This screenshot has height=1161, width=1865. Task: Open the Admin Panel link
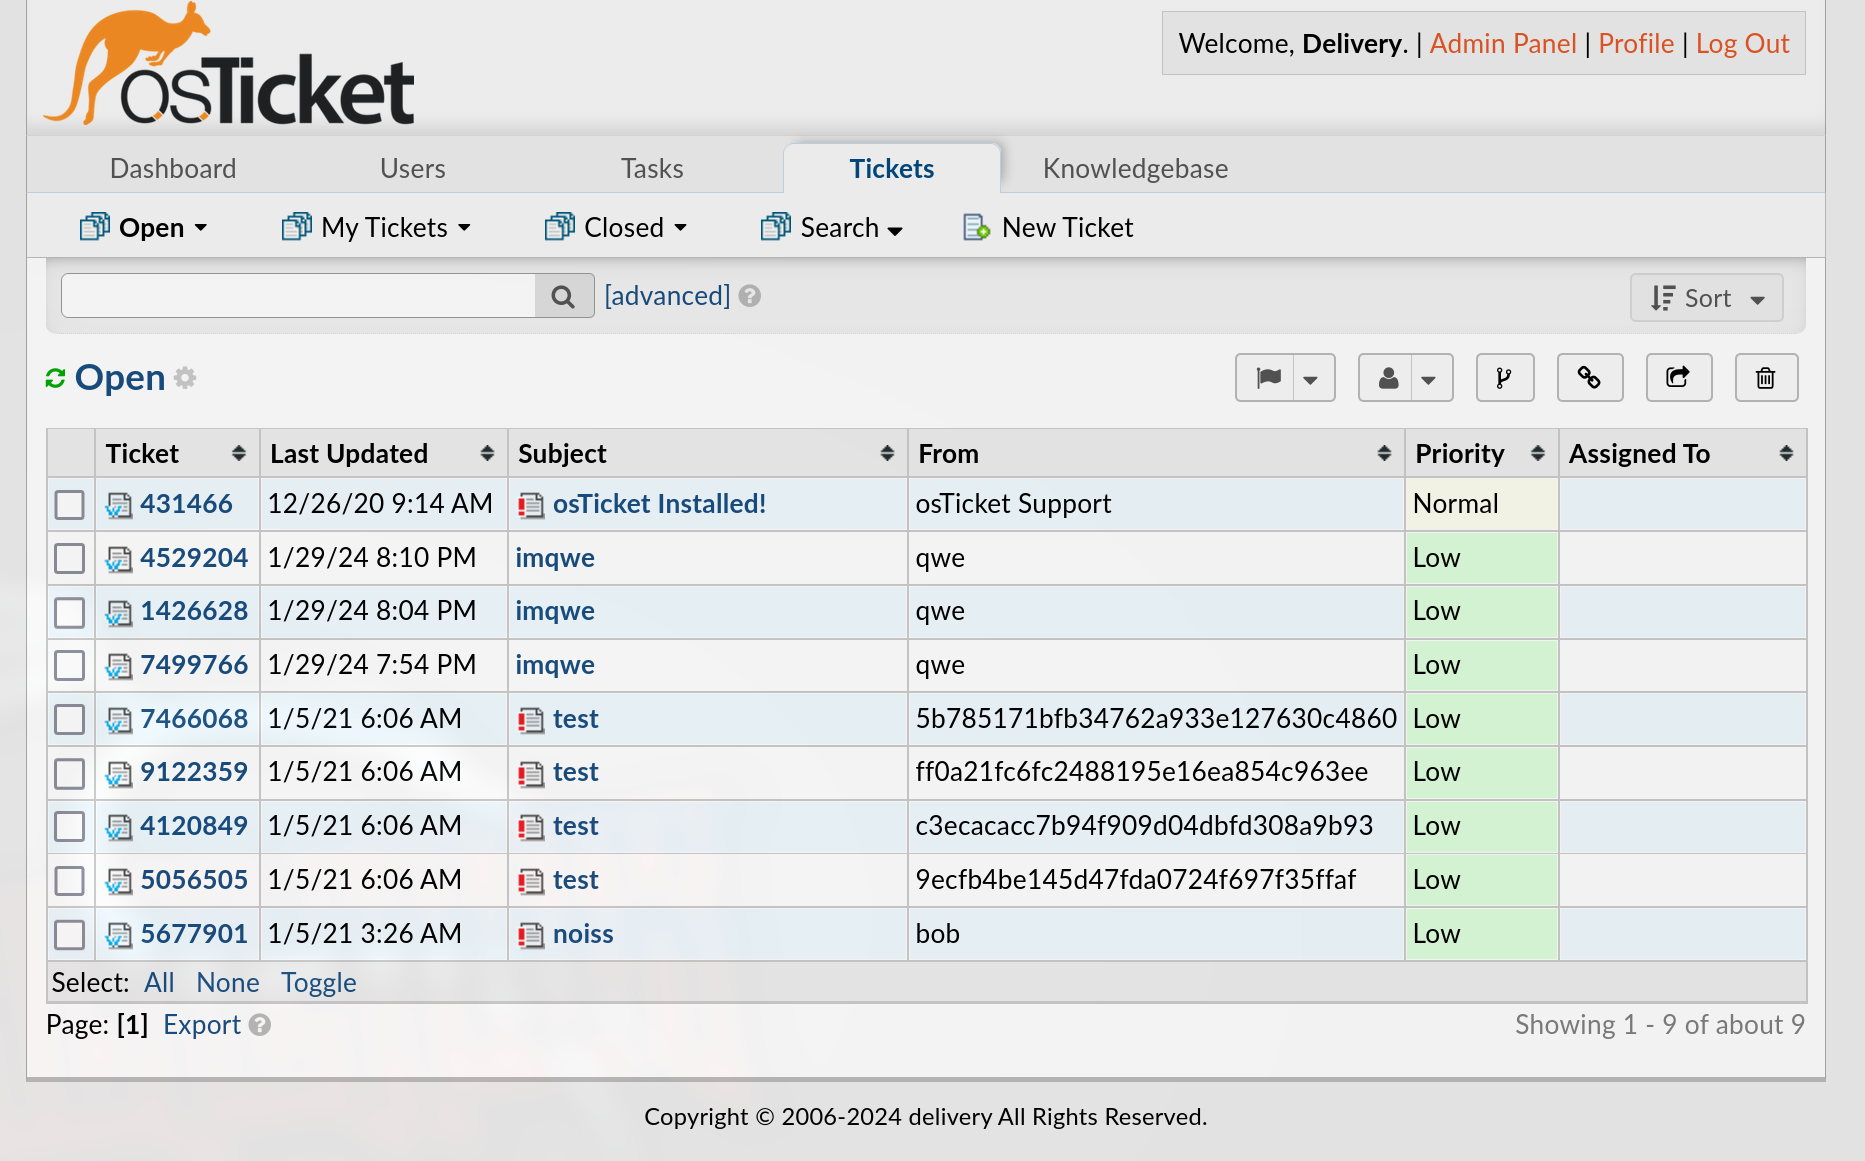[1503, 44]
